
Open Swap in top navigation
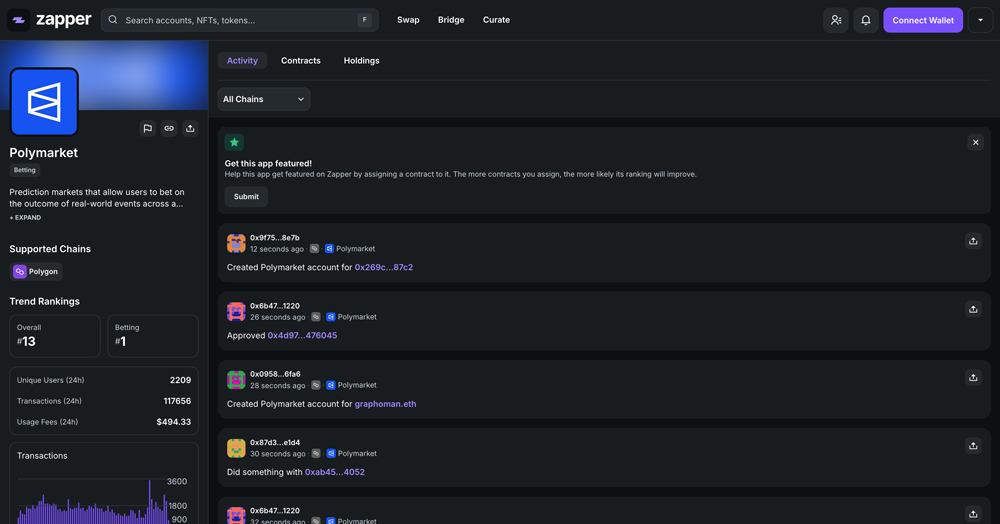(408, 20)
